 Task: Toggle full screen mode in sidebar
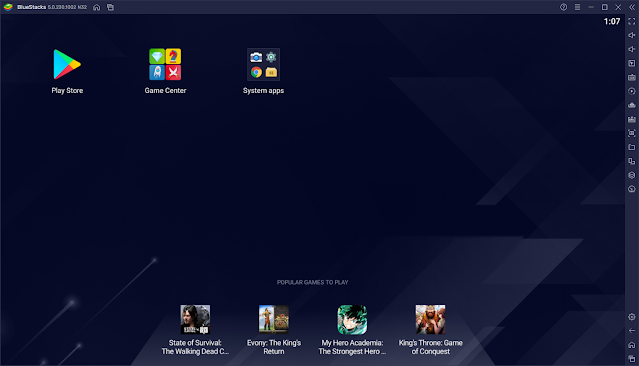click(632, 21)
